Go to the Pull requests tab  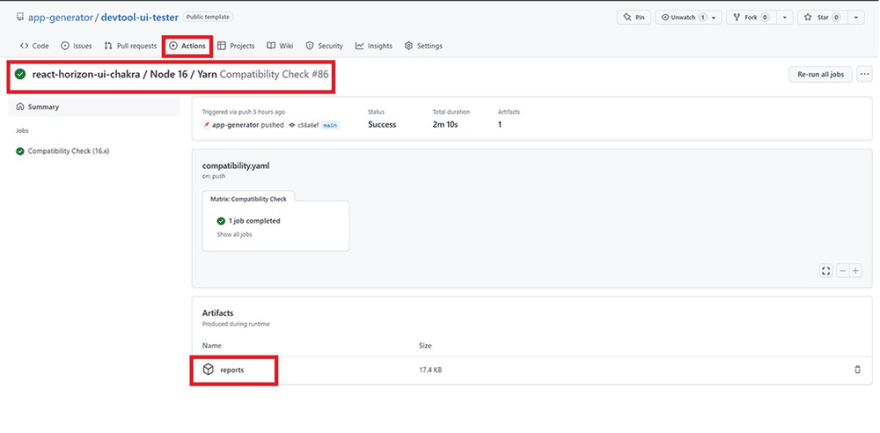click(131, 46)
